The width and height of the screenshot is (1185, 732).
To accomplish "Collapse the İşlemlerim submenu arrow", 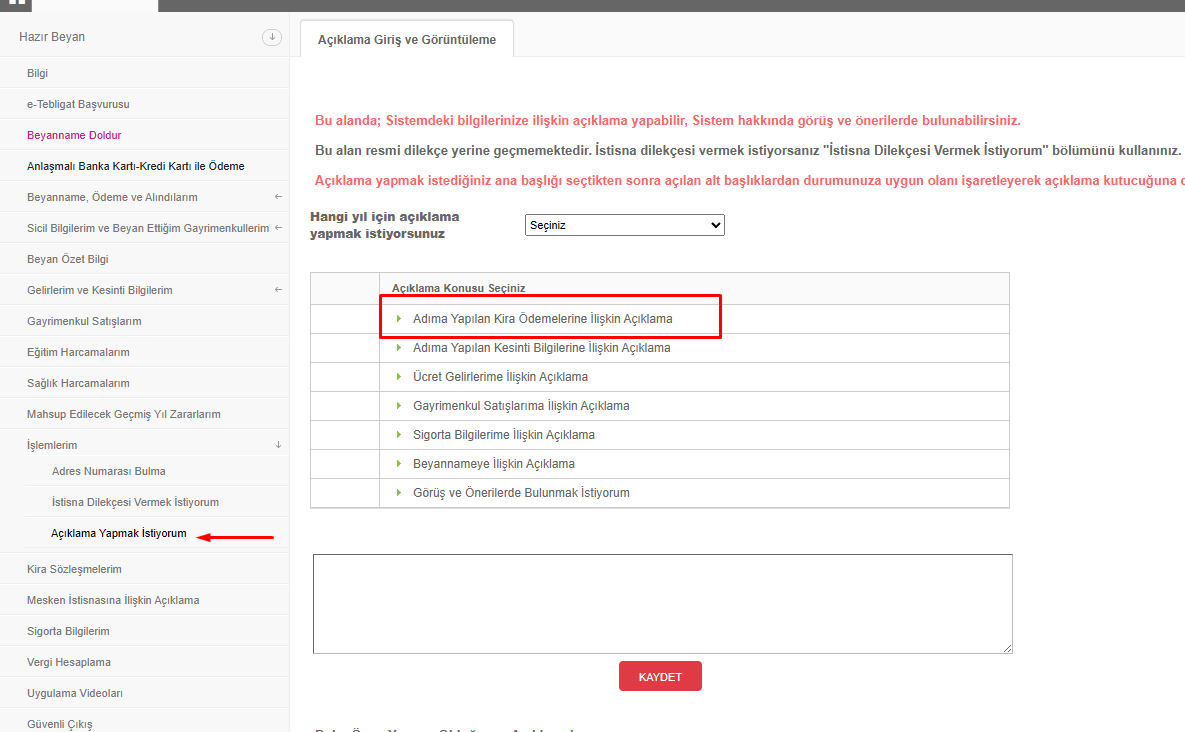I will click(278, 445).
